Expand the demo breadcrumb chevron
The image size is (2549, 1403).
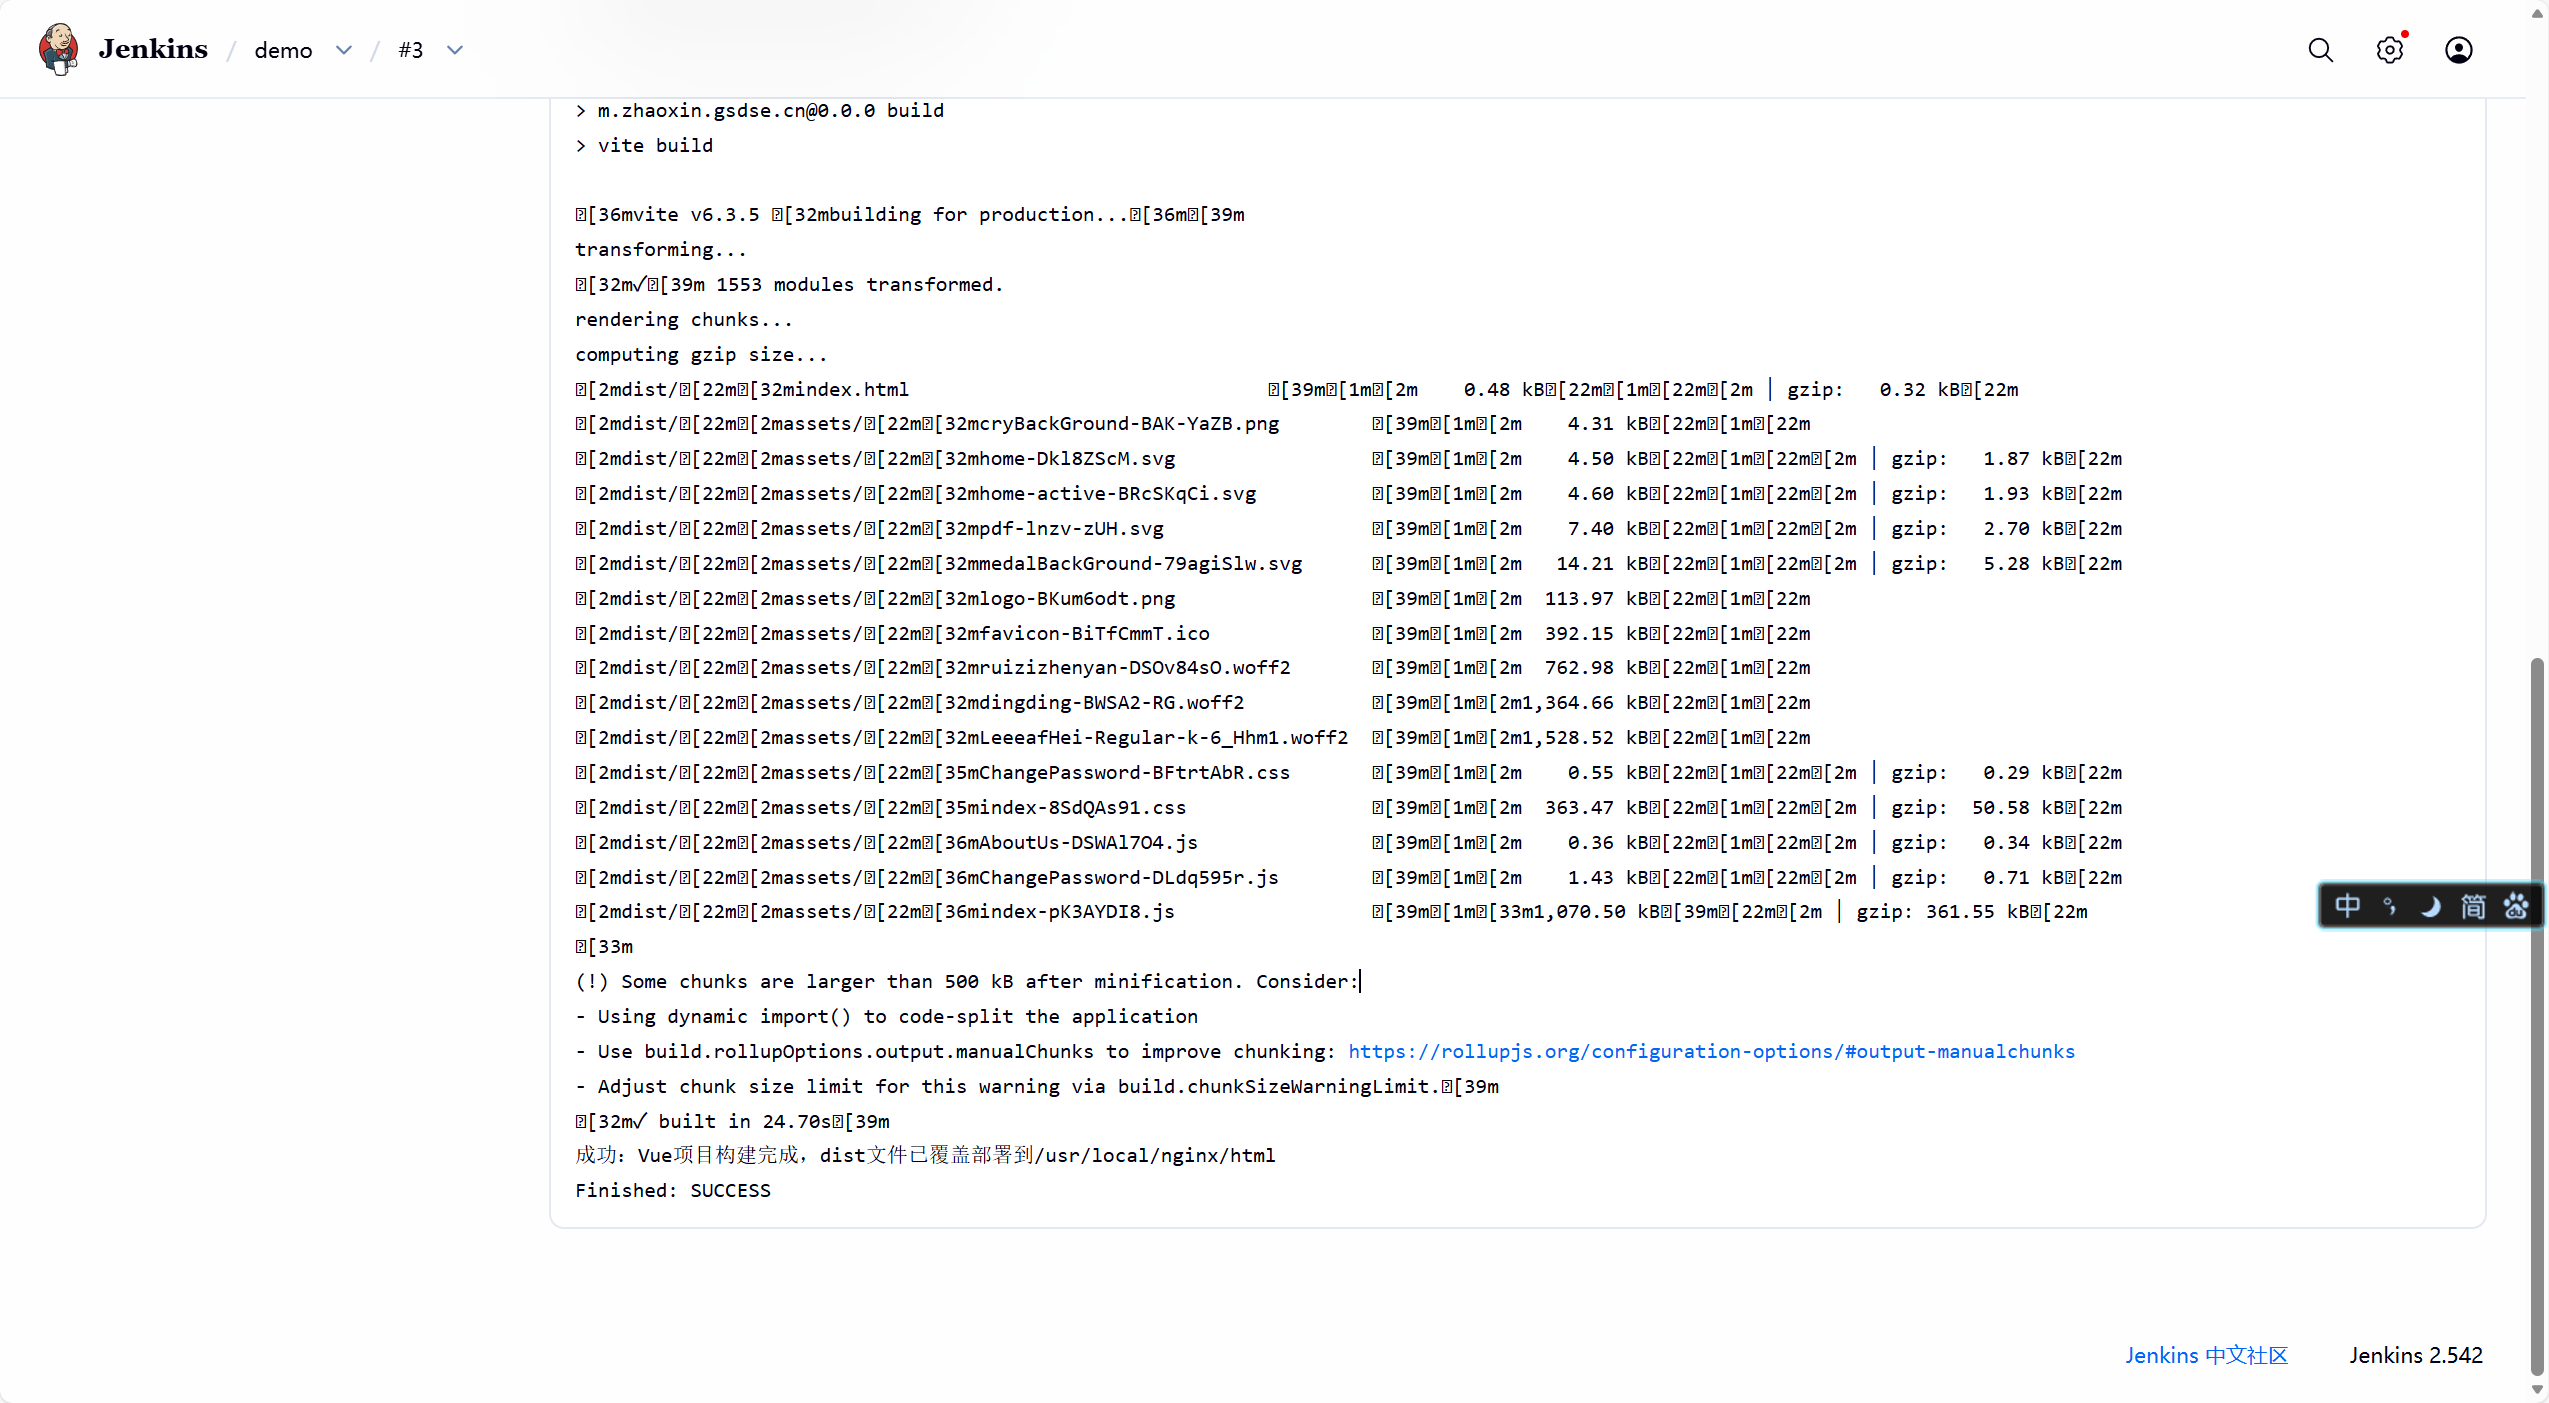pyautogui.click(x=344, y=50)
